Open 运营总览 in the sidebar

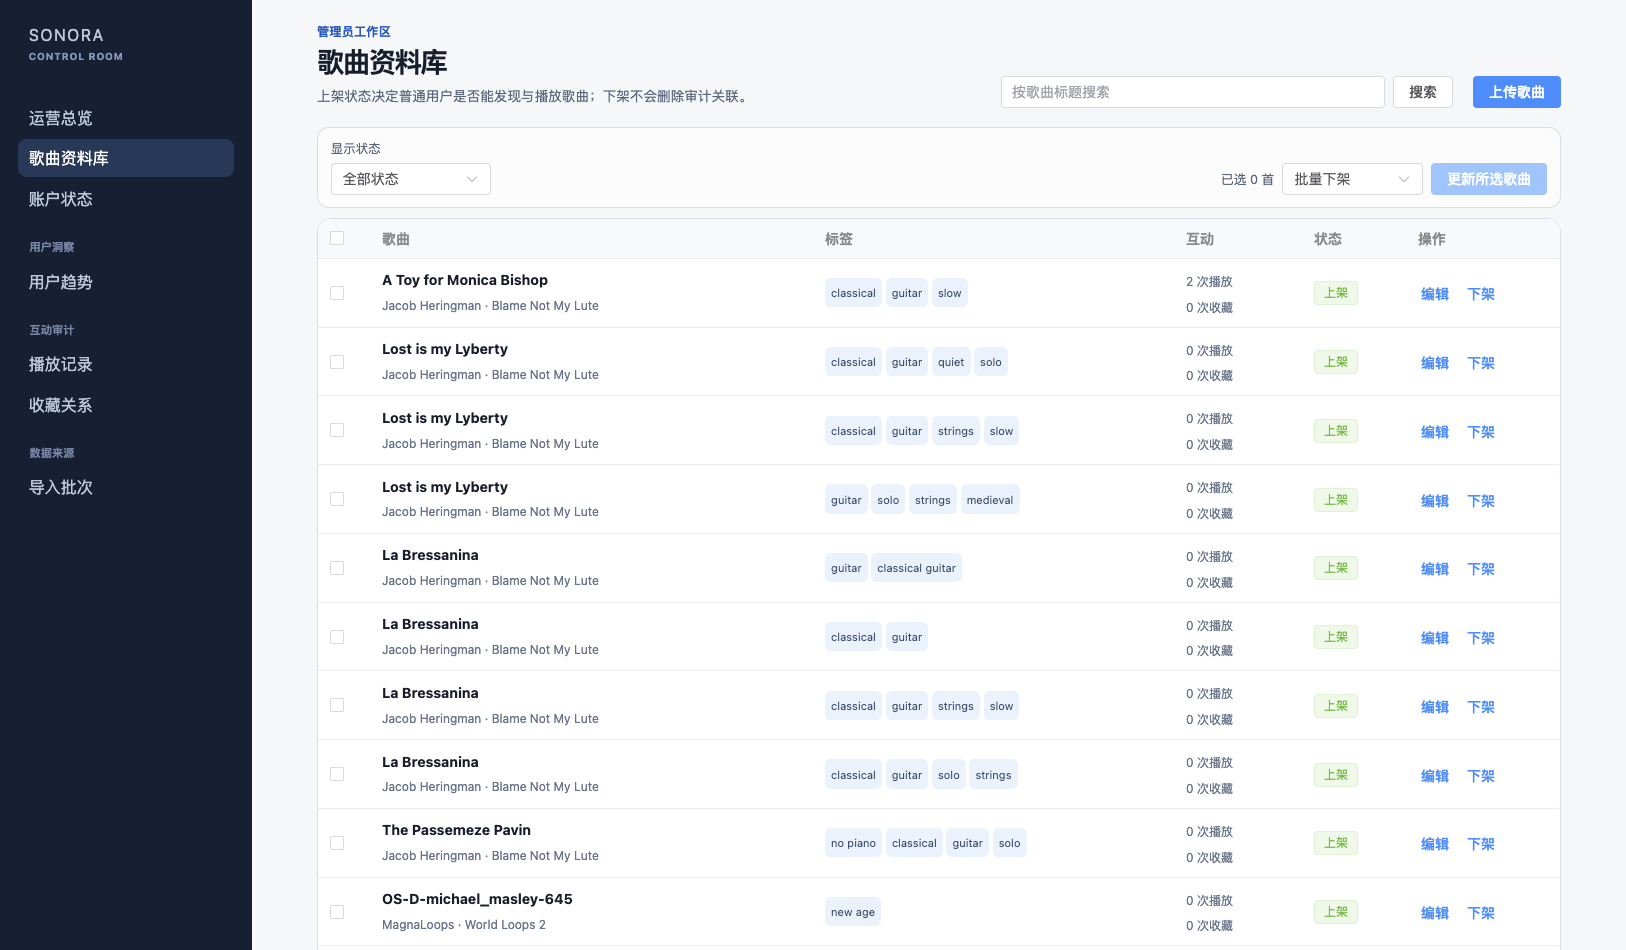[x=126, y=118]
